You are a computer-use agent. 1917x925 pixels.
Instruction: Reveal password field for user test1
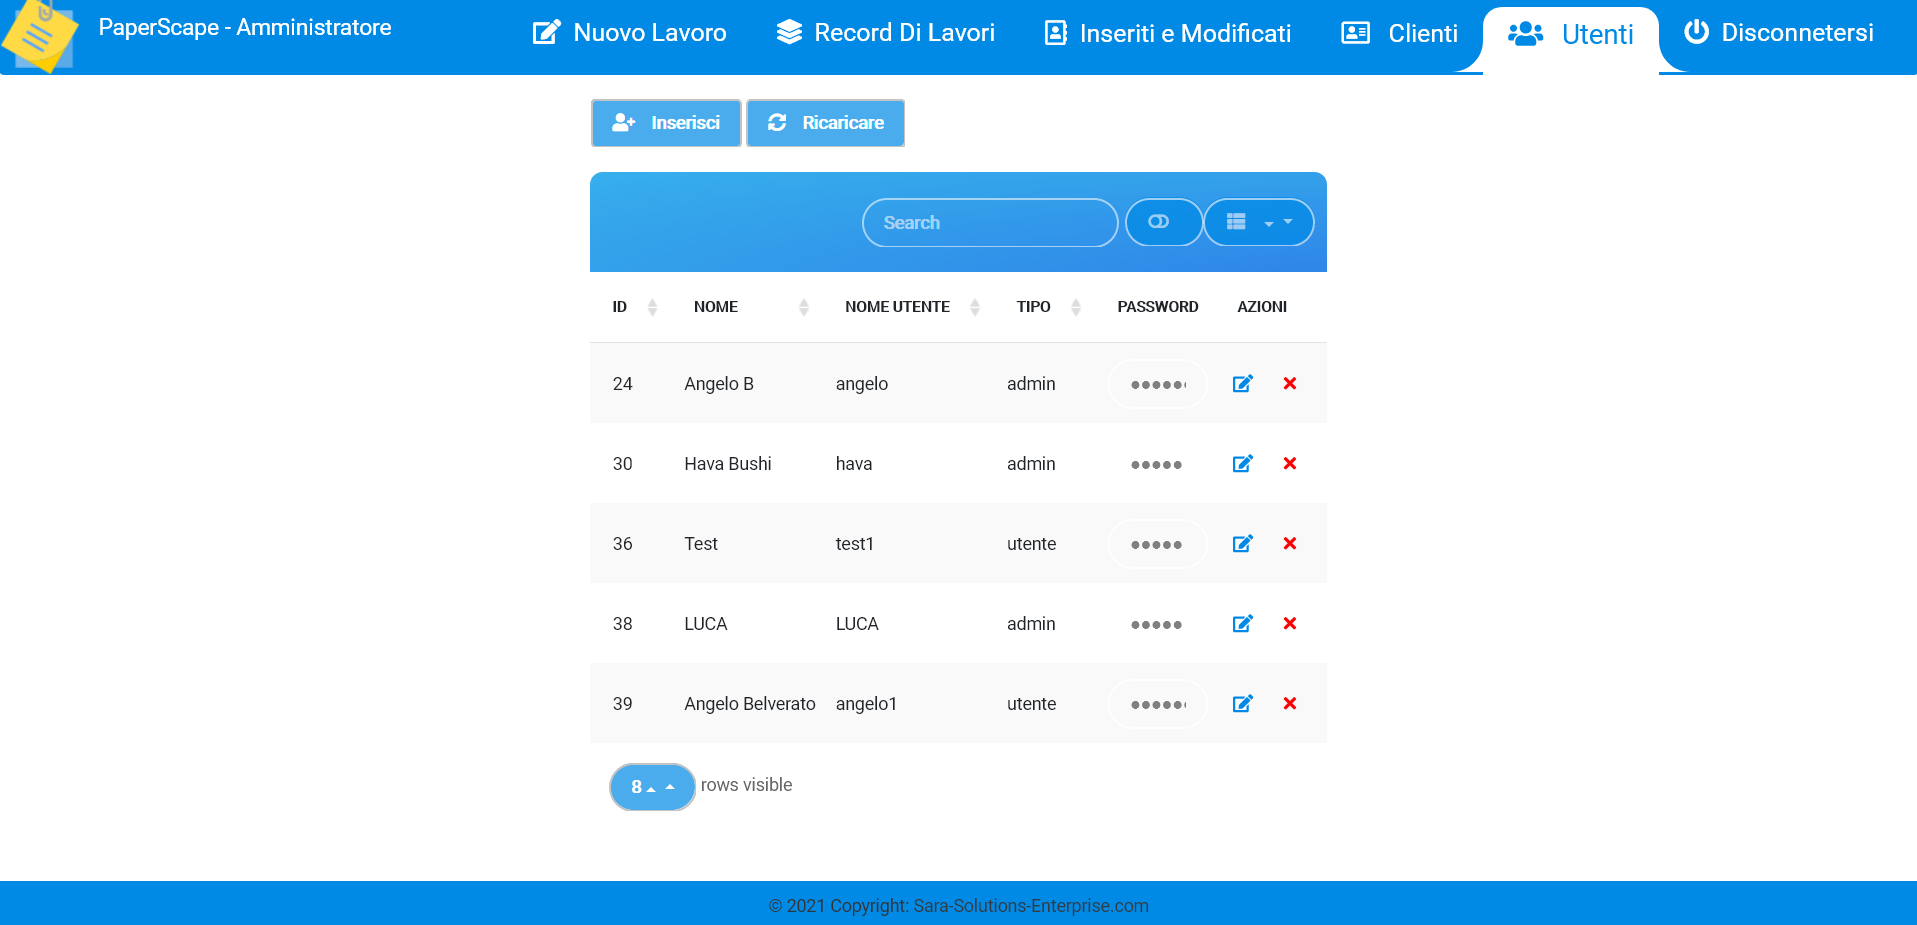tap(1157, 544)
